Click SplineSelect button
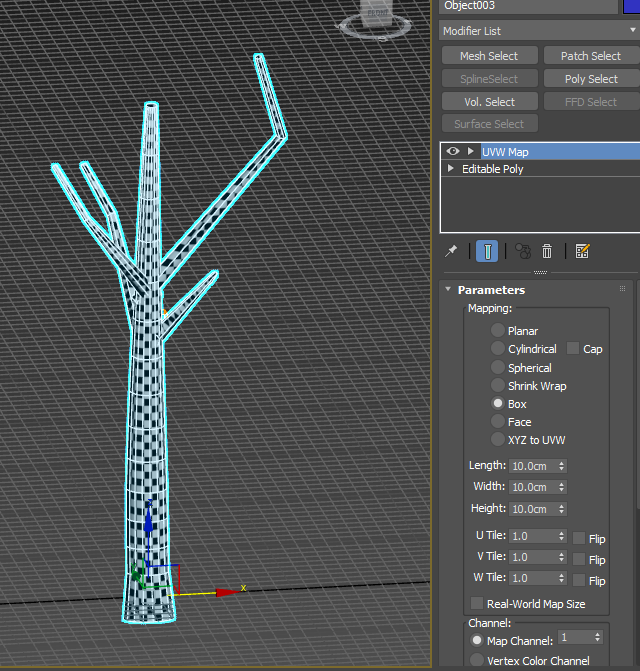This screenshot has width=640, height=671. tap(489, 79)
